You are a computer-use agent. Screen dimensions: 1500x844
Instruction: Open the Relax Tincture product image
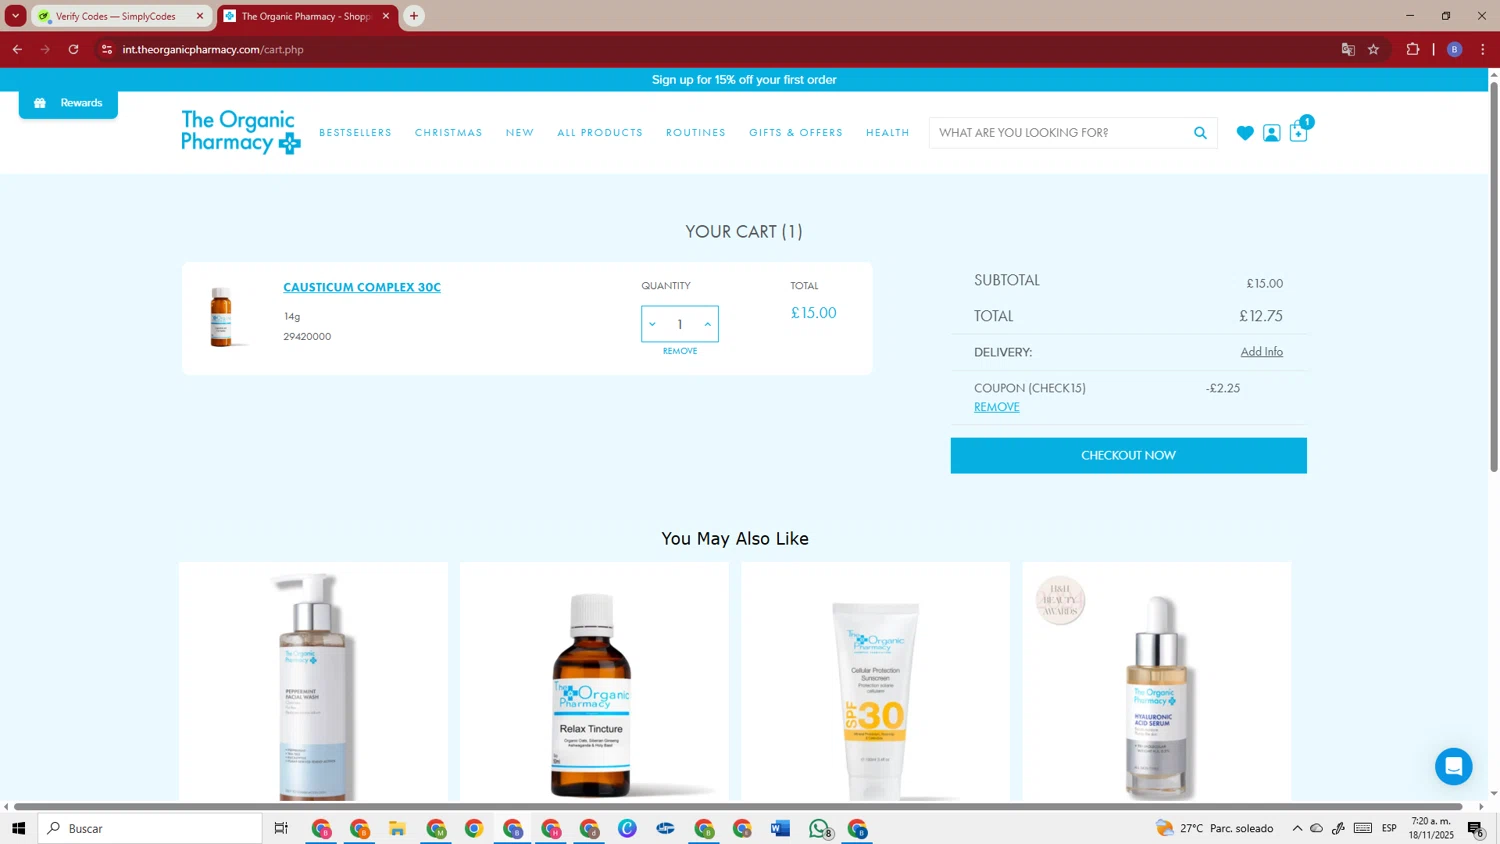pyautogui.click(x=594, y=682)
